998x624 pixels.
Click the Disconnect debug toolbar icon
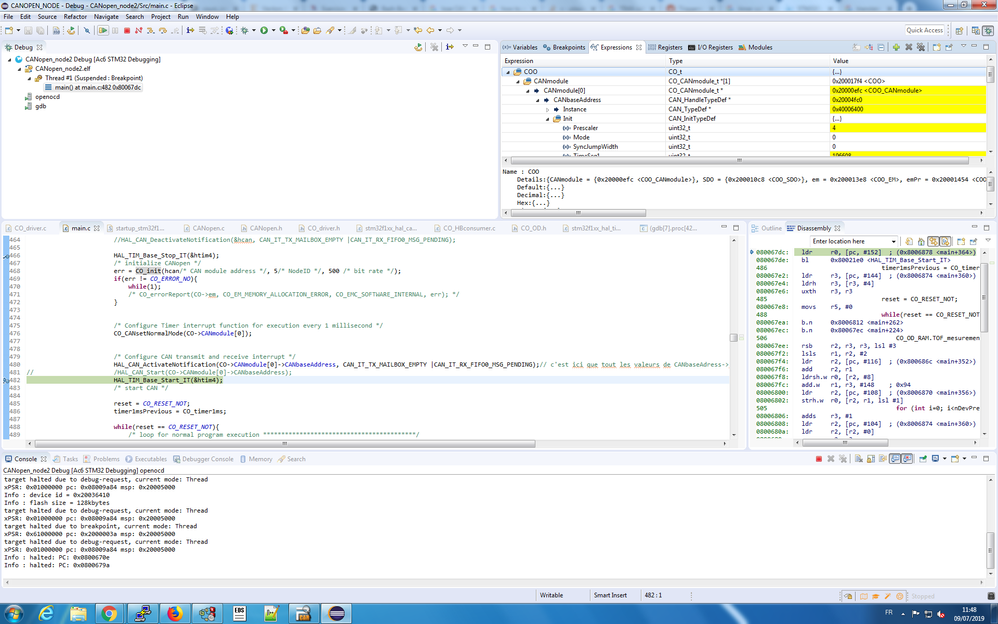(x=138, y=31)
